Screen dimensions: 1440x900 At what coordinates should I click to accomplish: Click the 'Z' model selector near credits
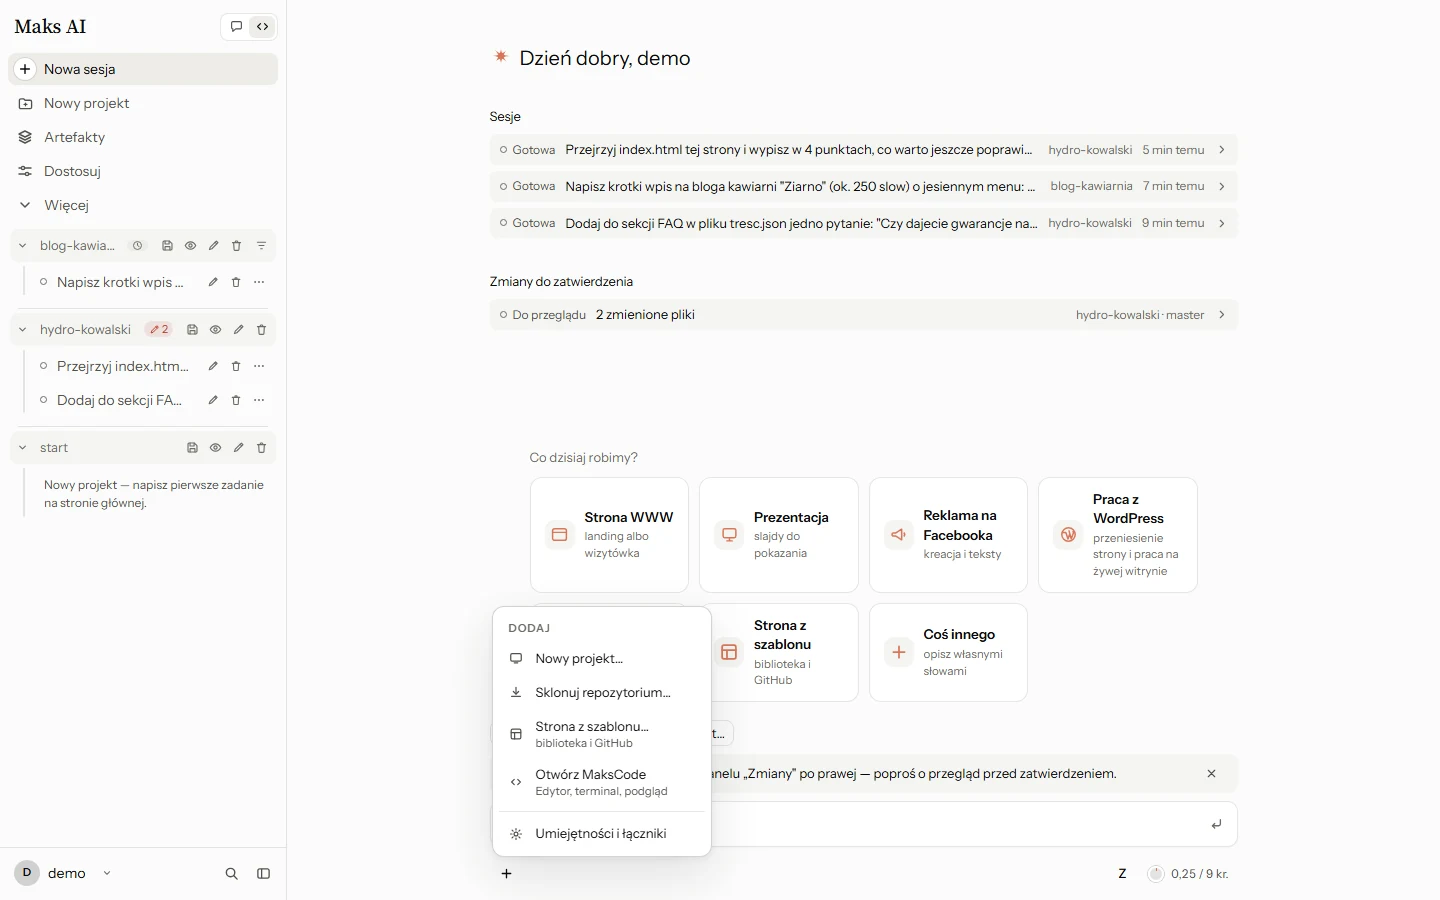1122,874
